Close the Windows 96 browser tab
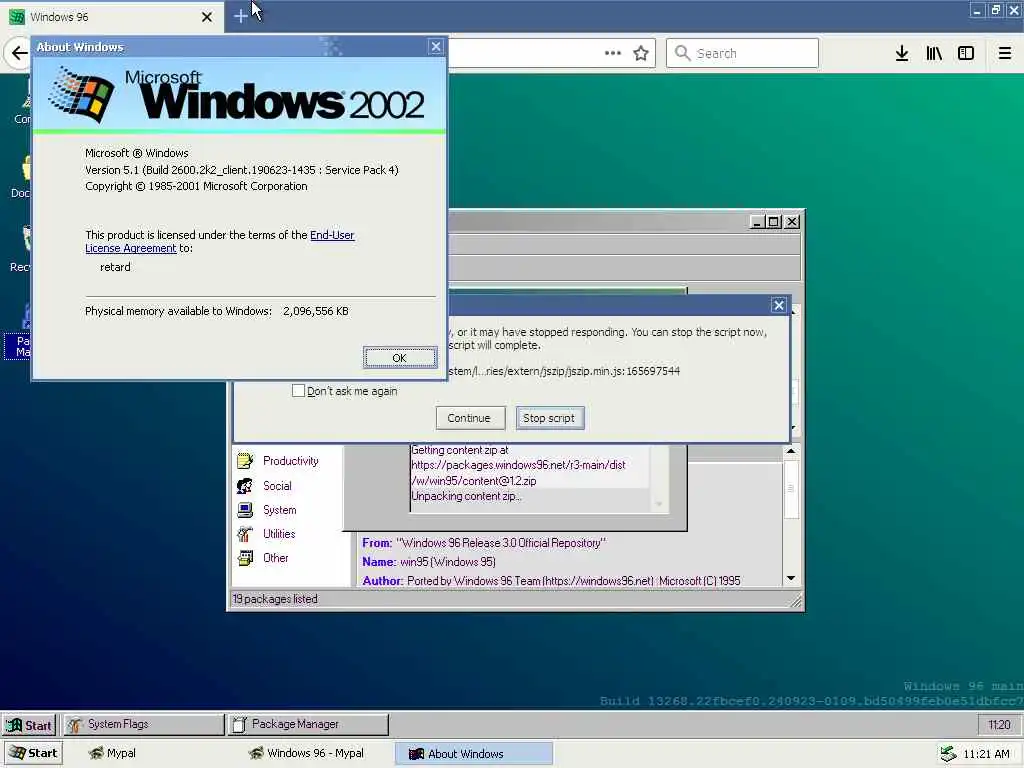 (x=207, y=17)
